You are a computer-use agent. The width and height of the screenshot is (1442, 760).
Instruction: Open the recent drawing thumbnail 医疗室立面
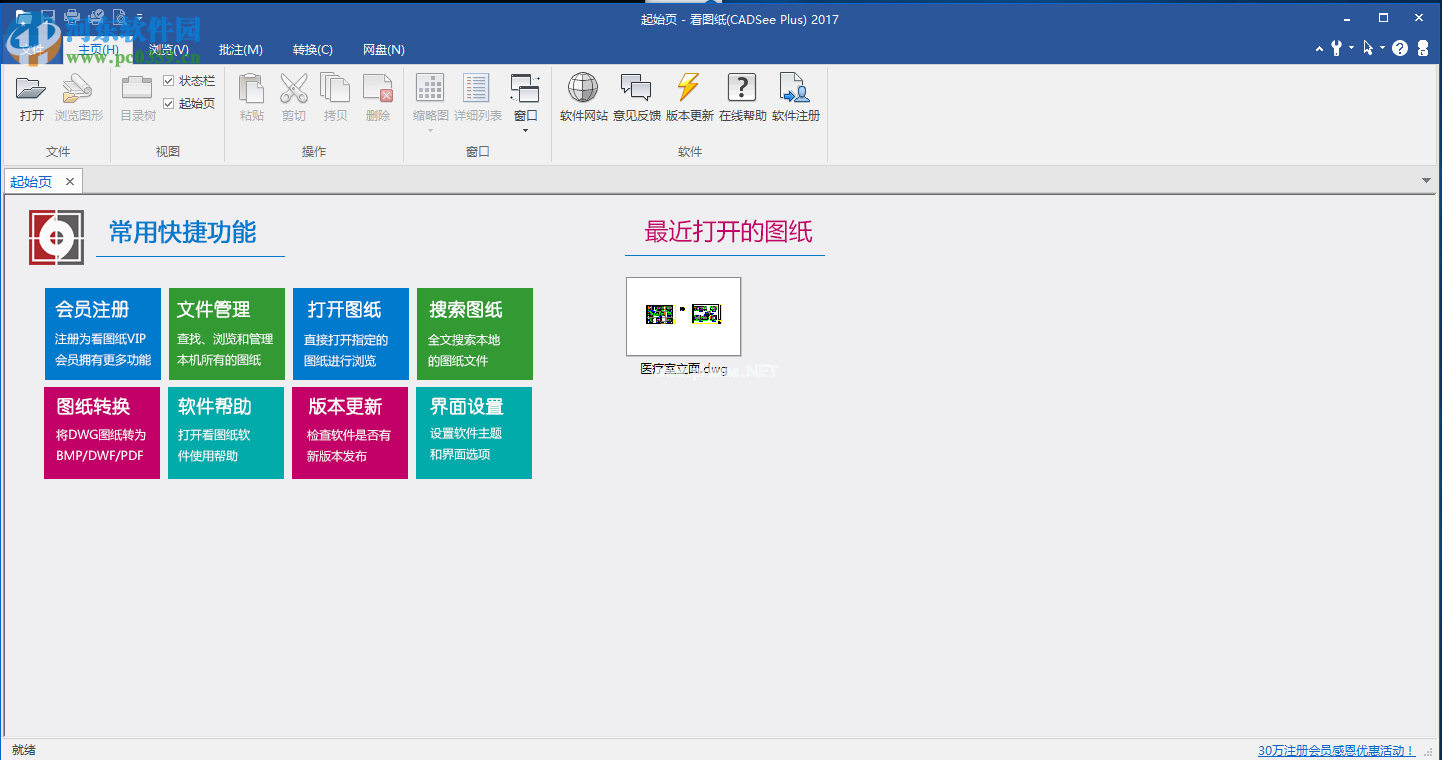(684, 316)
